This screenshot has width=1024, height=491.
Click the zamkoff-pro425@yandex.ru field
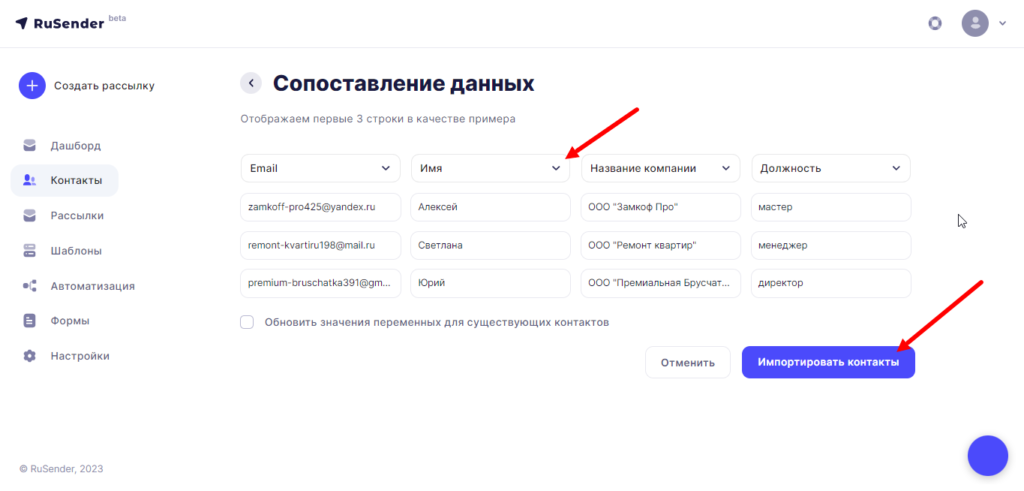(x=321, y=208)
